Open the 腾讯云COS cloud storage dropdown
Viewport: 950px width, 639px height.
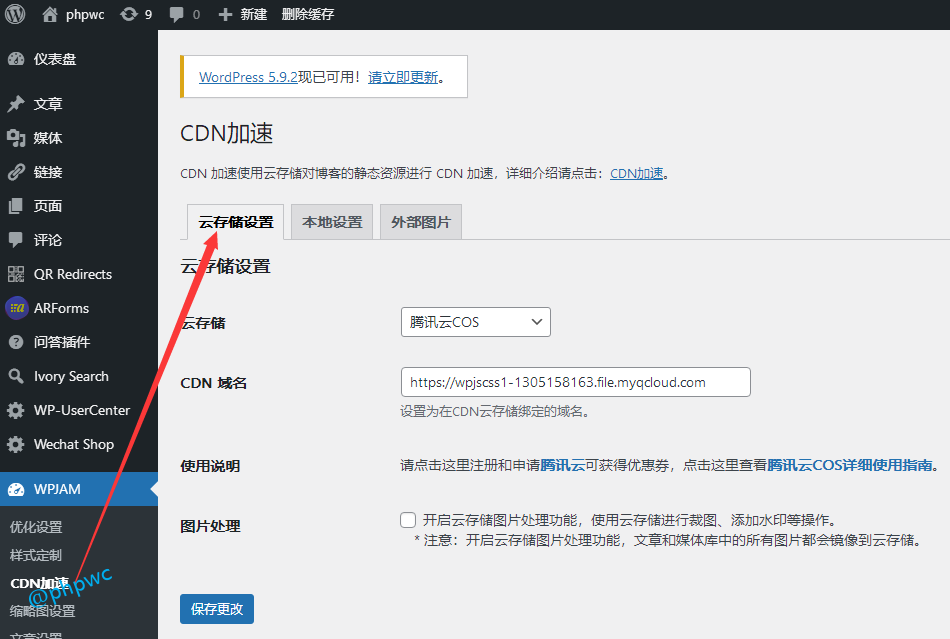(x=476, y=322)
